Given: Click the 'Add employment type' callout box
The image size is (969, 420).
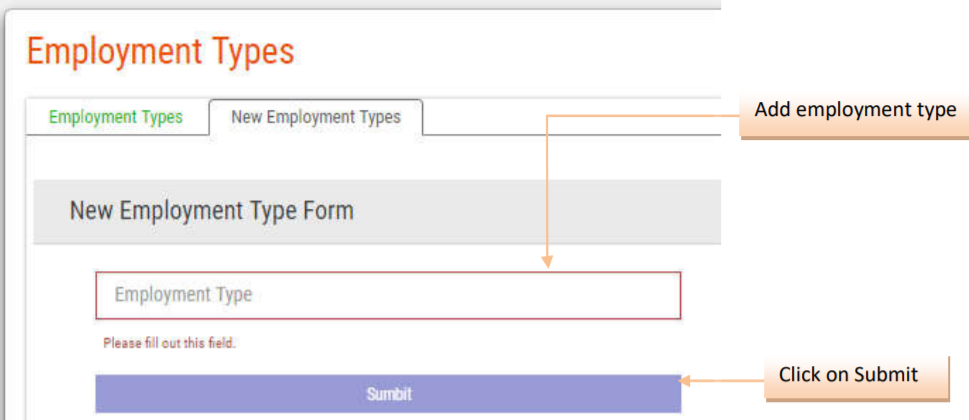Looking at the screenshot, I should click(x=854, y=110).
